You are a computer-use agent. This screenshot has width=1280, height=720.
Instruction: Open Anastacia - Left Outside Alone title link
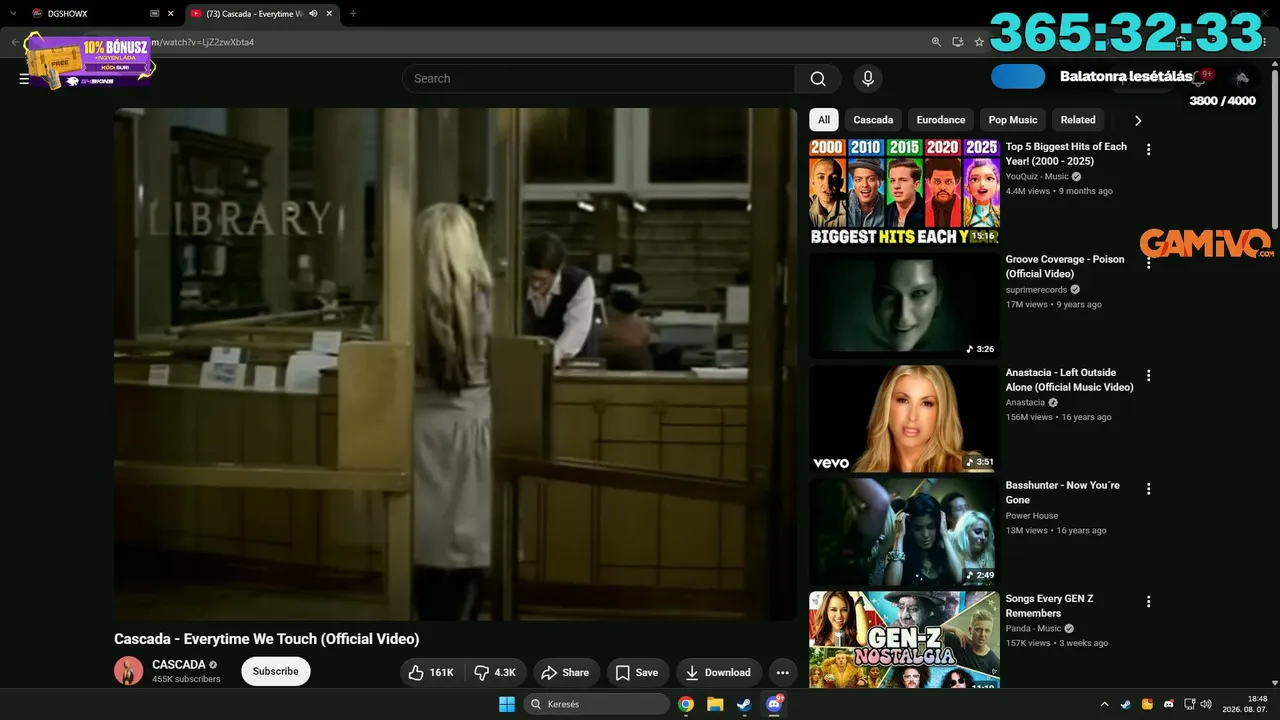tap(1070, 380)
